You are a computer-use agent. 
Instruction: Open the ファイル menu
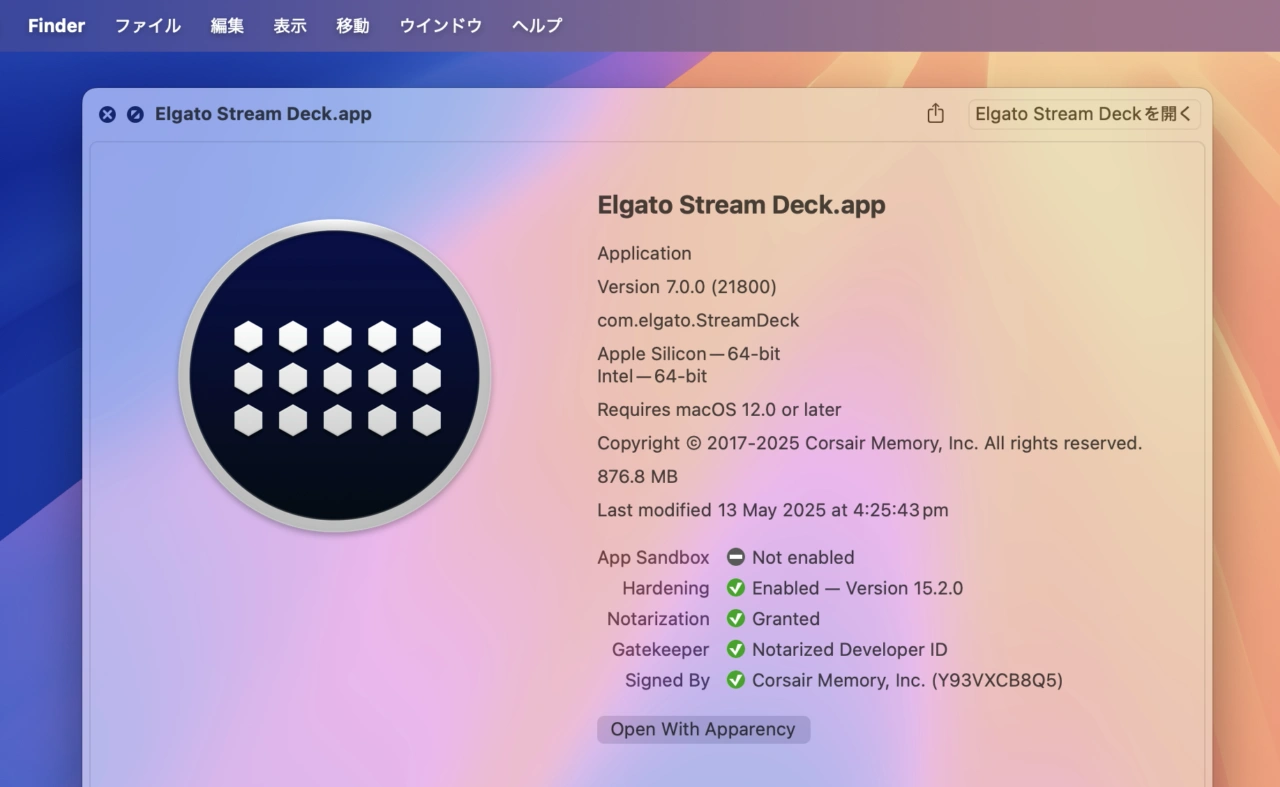[147, 26]
